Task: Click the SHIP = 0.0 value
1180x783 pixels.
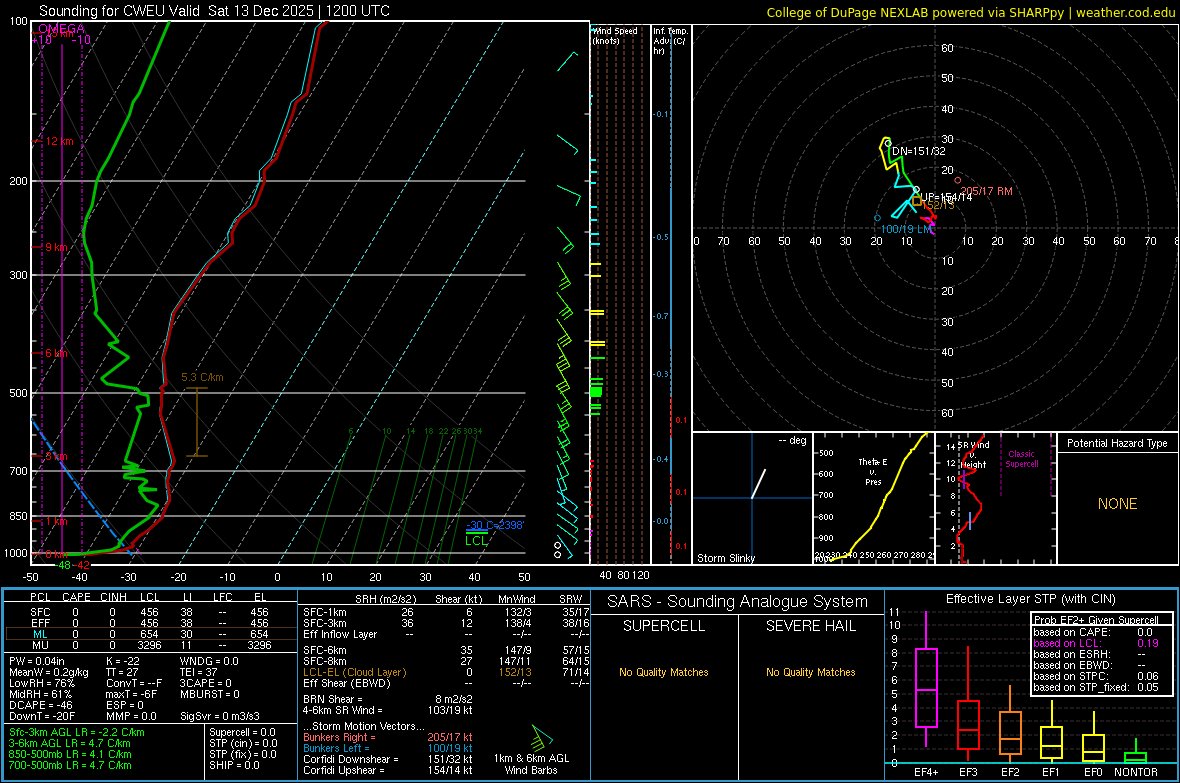Action: pos(234,765)
